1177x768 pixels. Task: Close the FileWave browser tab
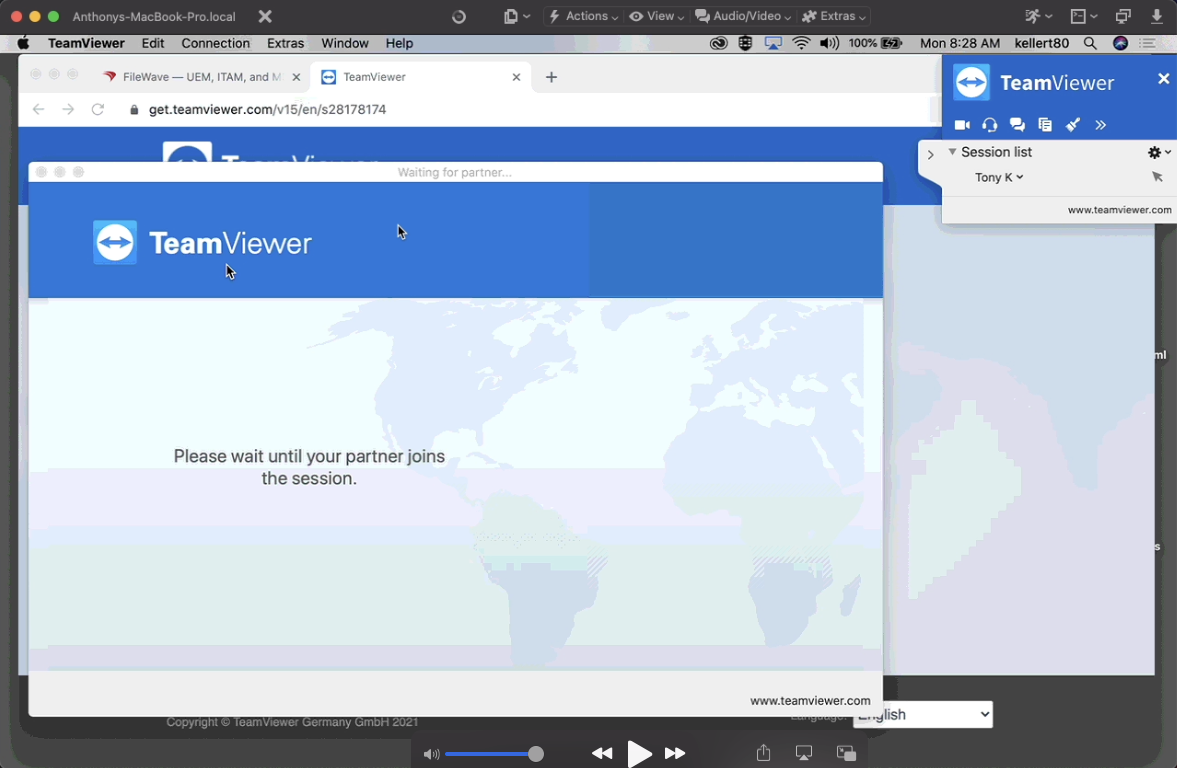pyautogui.click(x=296, y=77)
